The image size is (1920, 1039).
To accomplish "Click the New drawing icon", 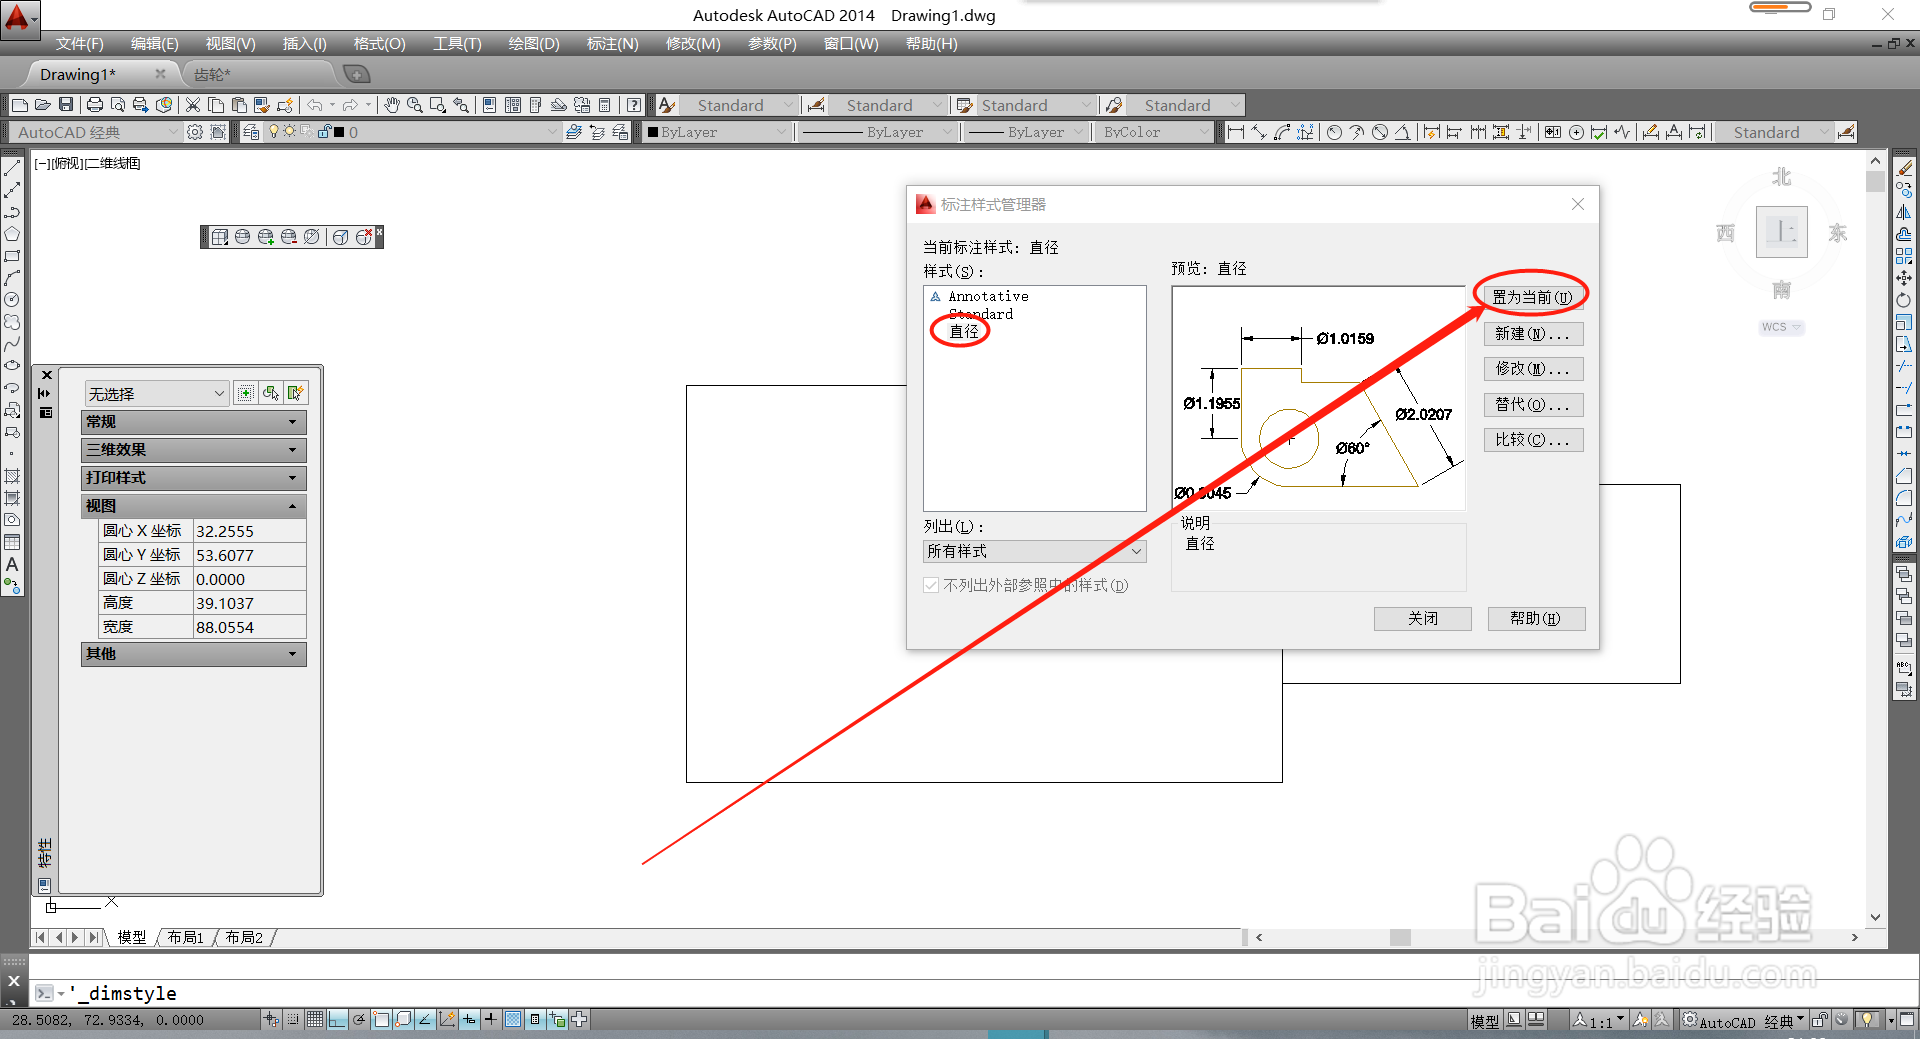I will (20, 105).
